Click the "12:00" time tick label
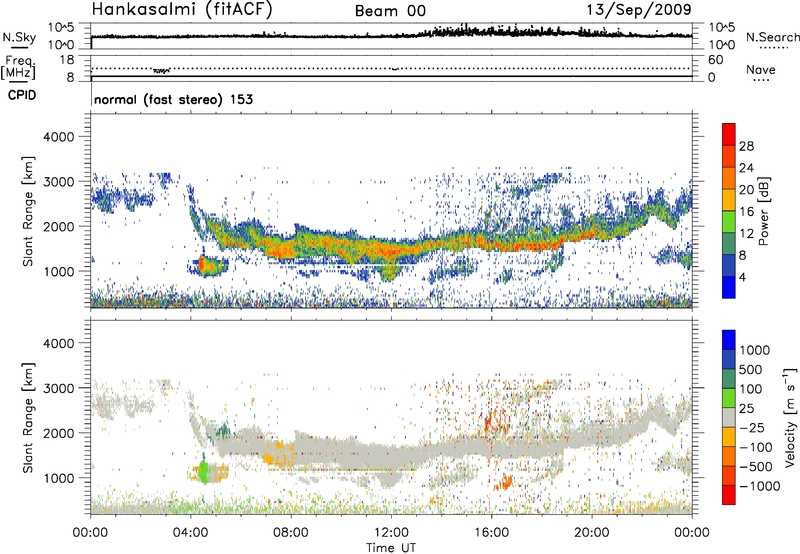 tap(391, 533)
